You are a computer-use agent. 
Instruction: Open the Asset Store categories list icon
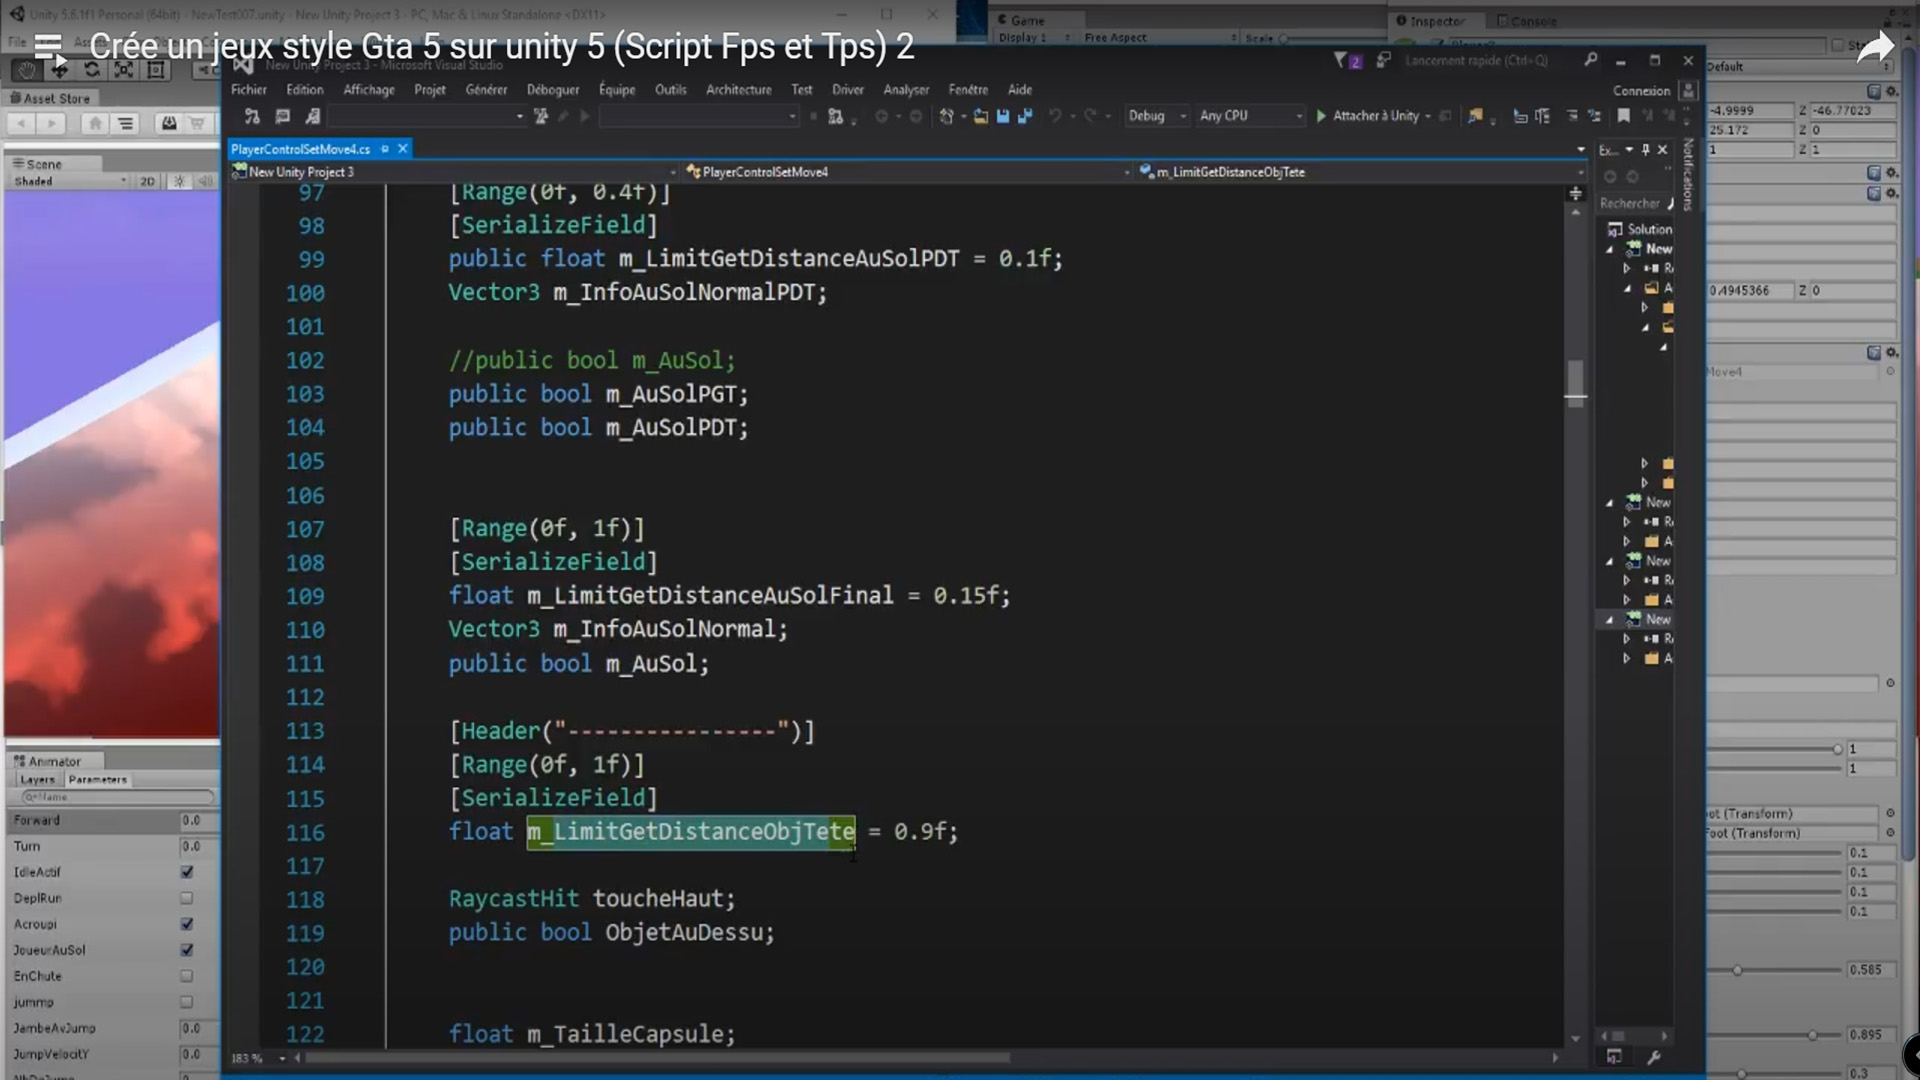(x=125, y=123)
